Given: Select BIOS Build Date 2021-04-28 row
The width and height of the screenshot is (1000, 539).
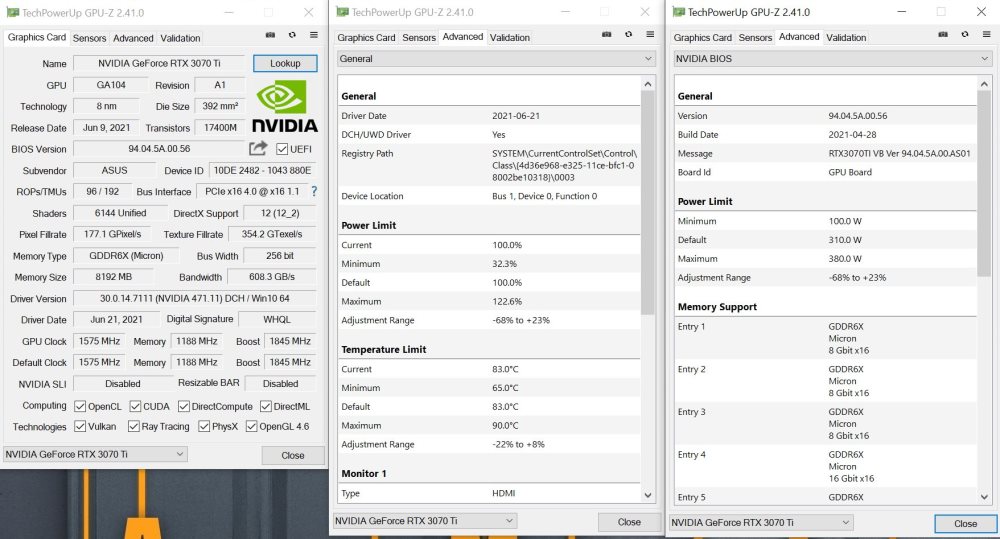Looking at the screenshot, I should (x=825, y=135).
